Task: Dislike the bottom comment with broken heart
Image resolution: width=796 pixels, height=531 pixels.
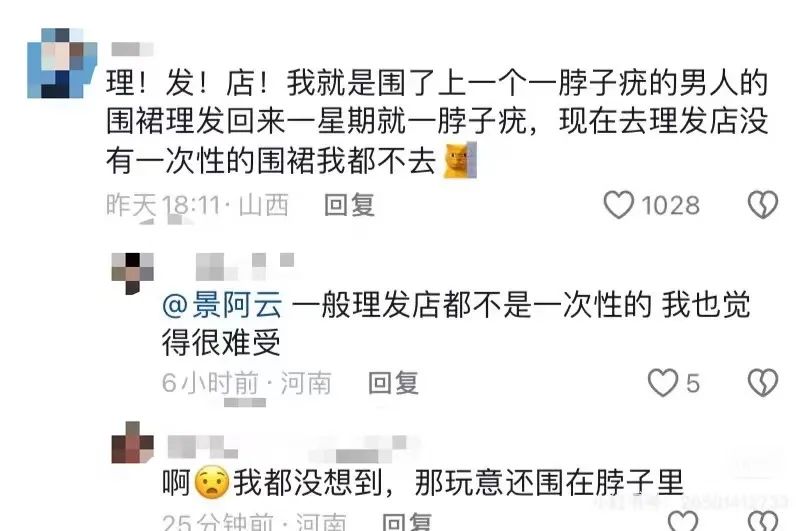Action: (762, 521)
